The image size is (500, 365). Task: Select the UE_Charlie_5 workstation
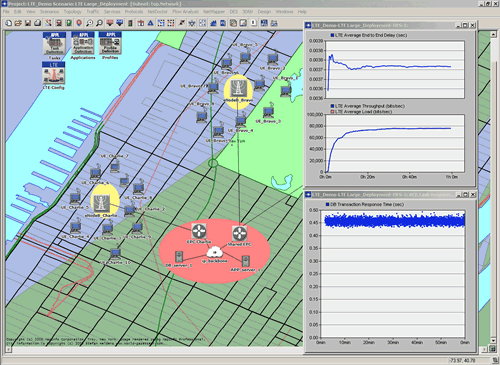pos(75,197)
